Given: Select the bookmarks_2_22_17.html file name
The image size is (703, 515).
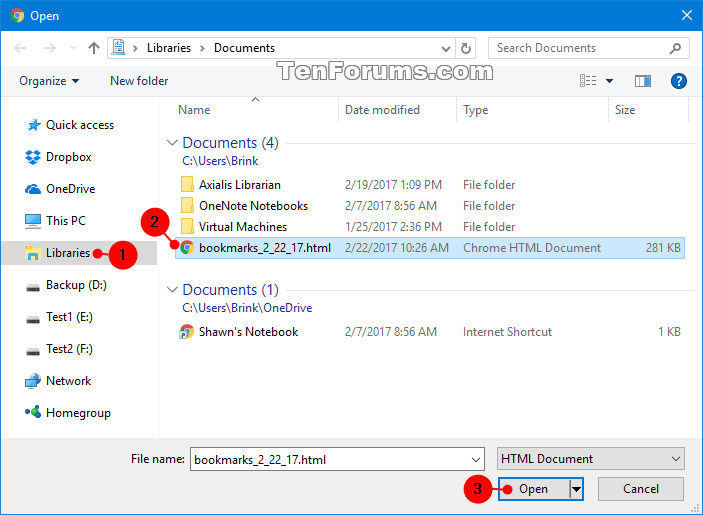Looking at the screenshot, I should coord(265,248).
